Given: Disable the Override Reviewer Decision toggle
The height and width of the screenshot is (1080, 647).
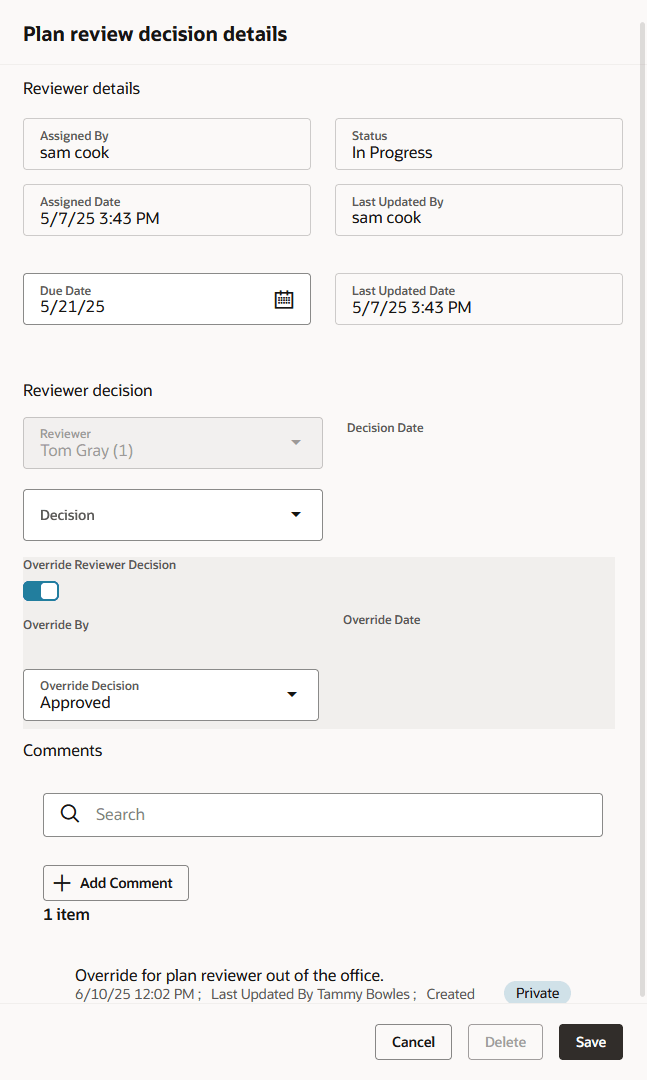Looking at the screenshot, I should (x=40, y=591).
